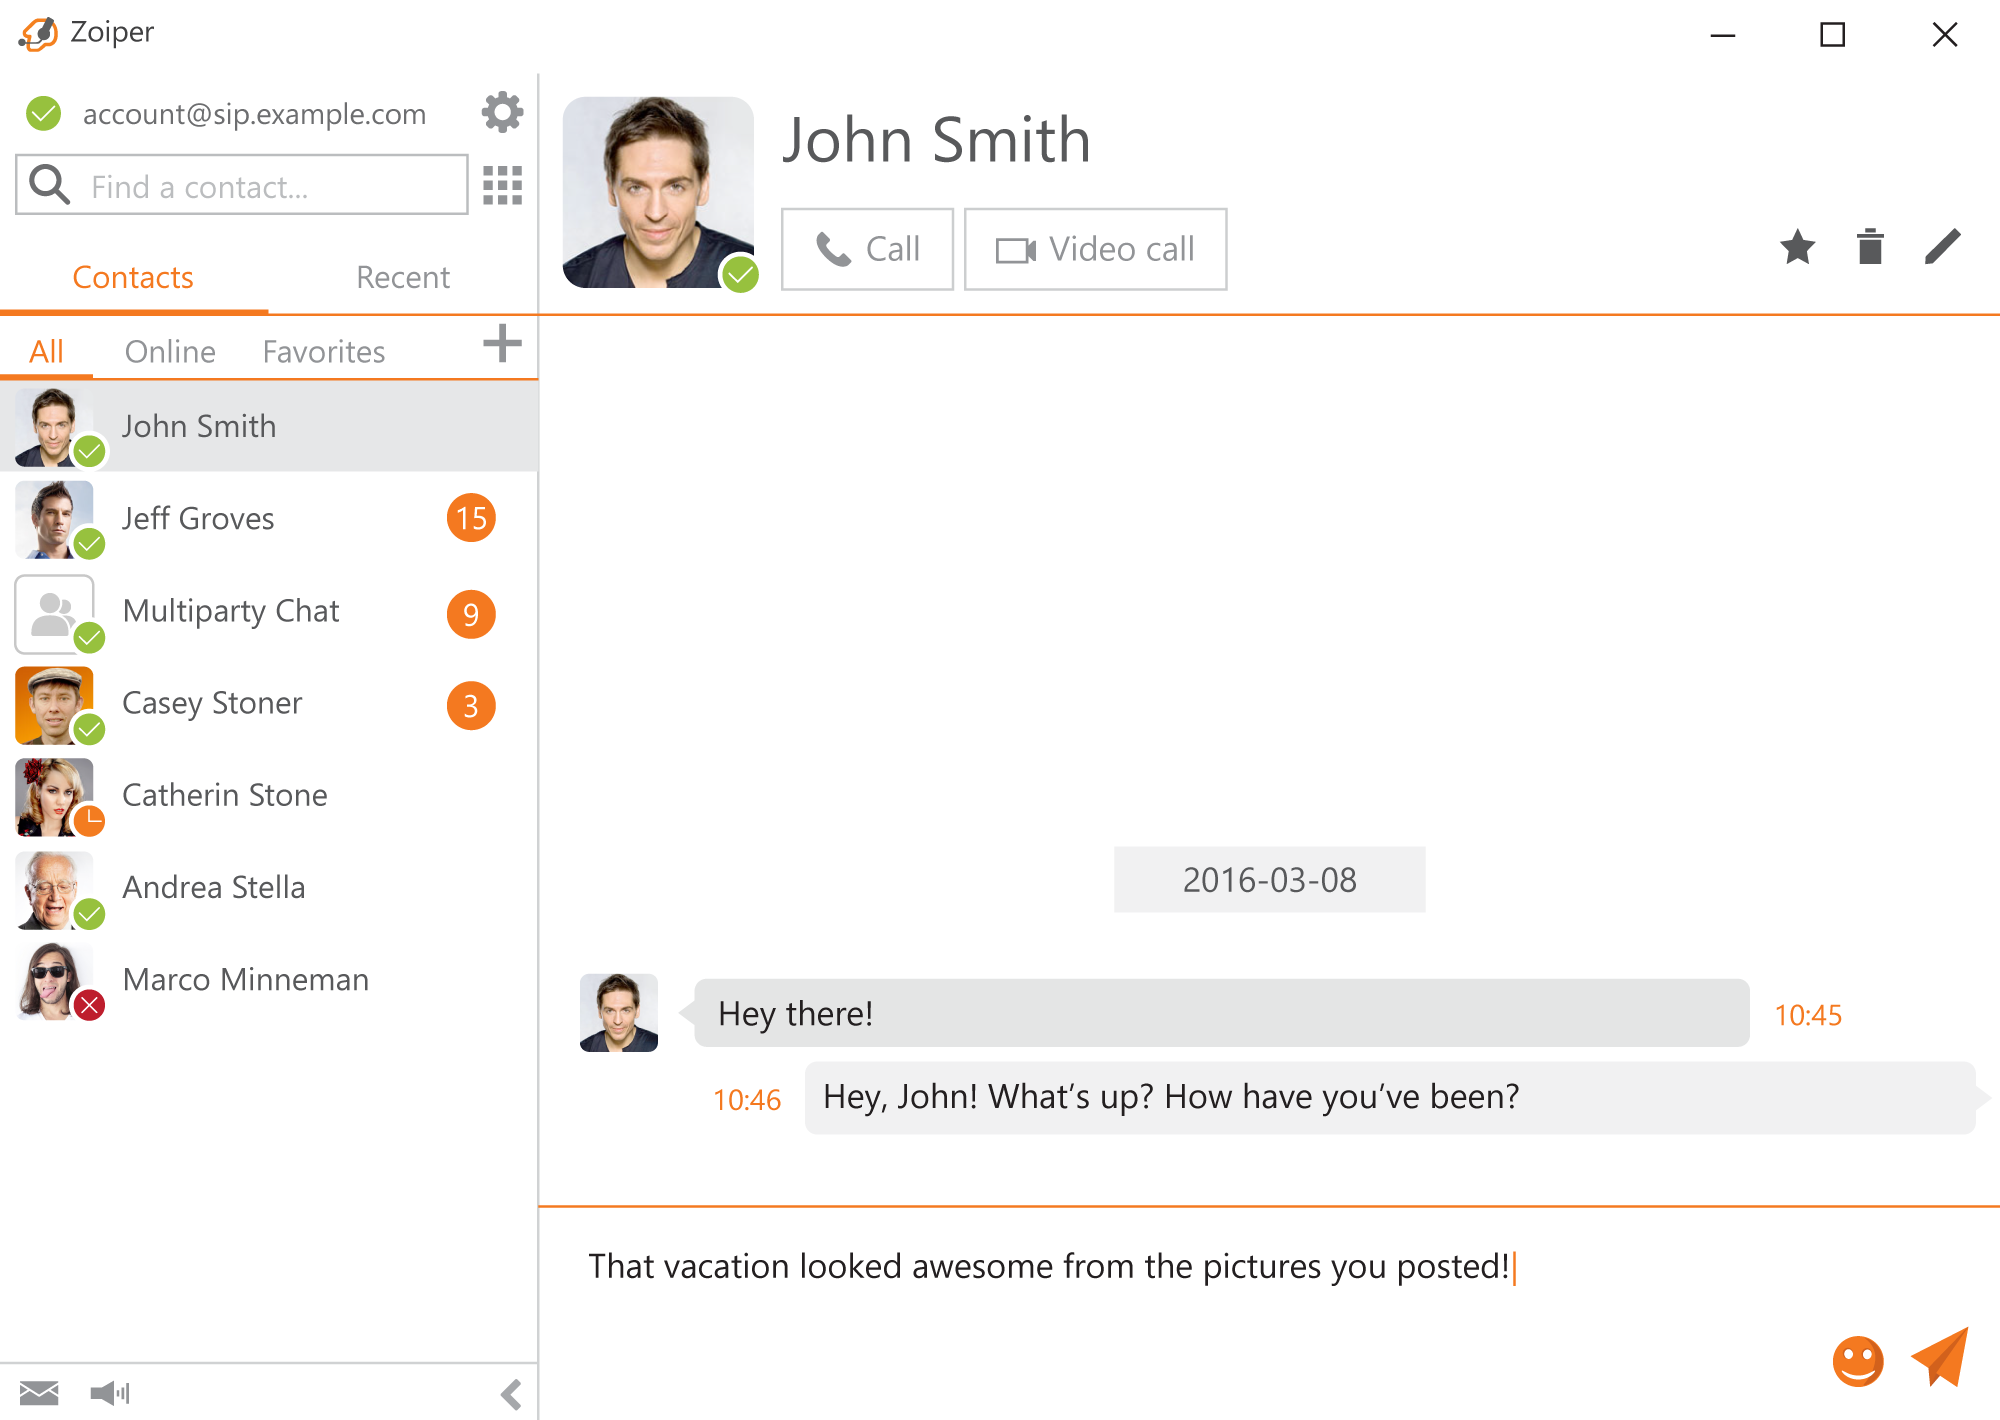Switch to the Online contacts tab
The height and width of the screenshot is (1420, 2000).
click(x=171, y=350)
